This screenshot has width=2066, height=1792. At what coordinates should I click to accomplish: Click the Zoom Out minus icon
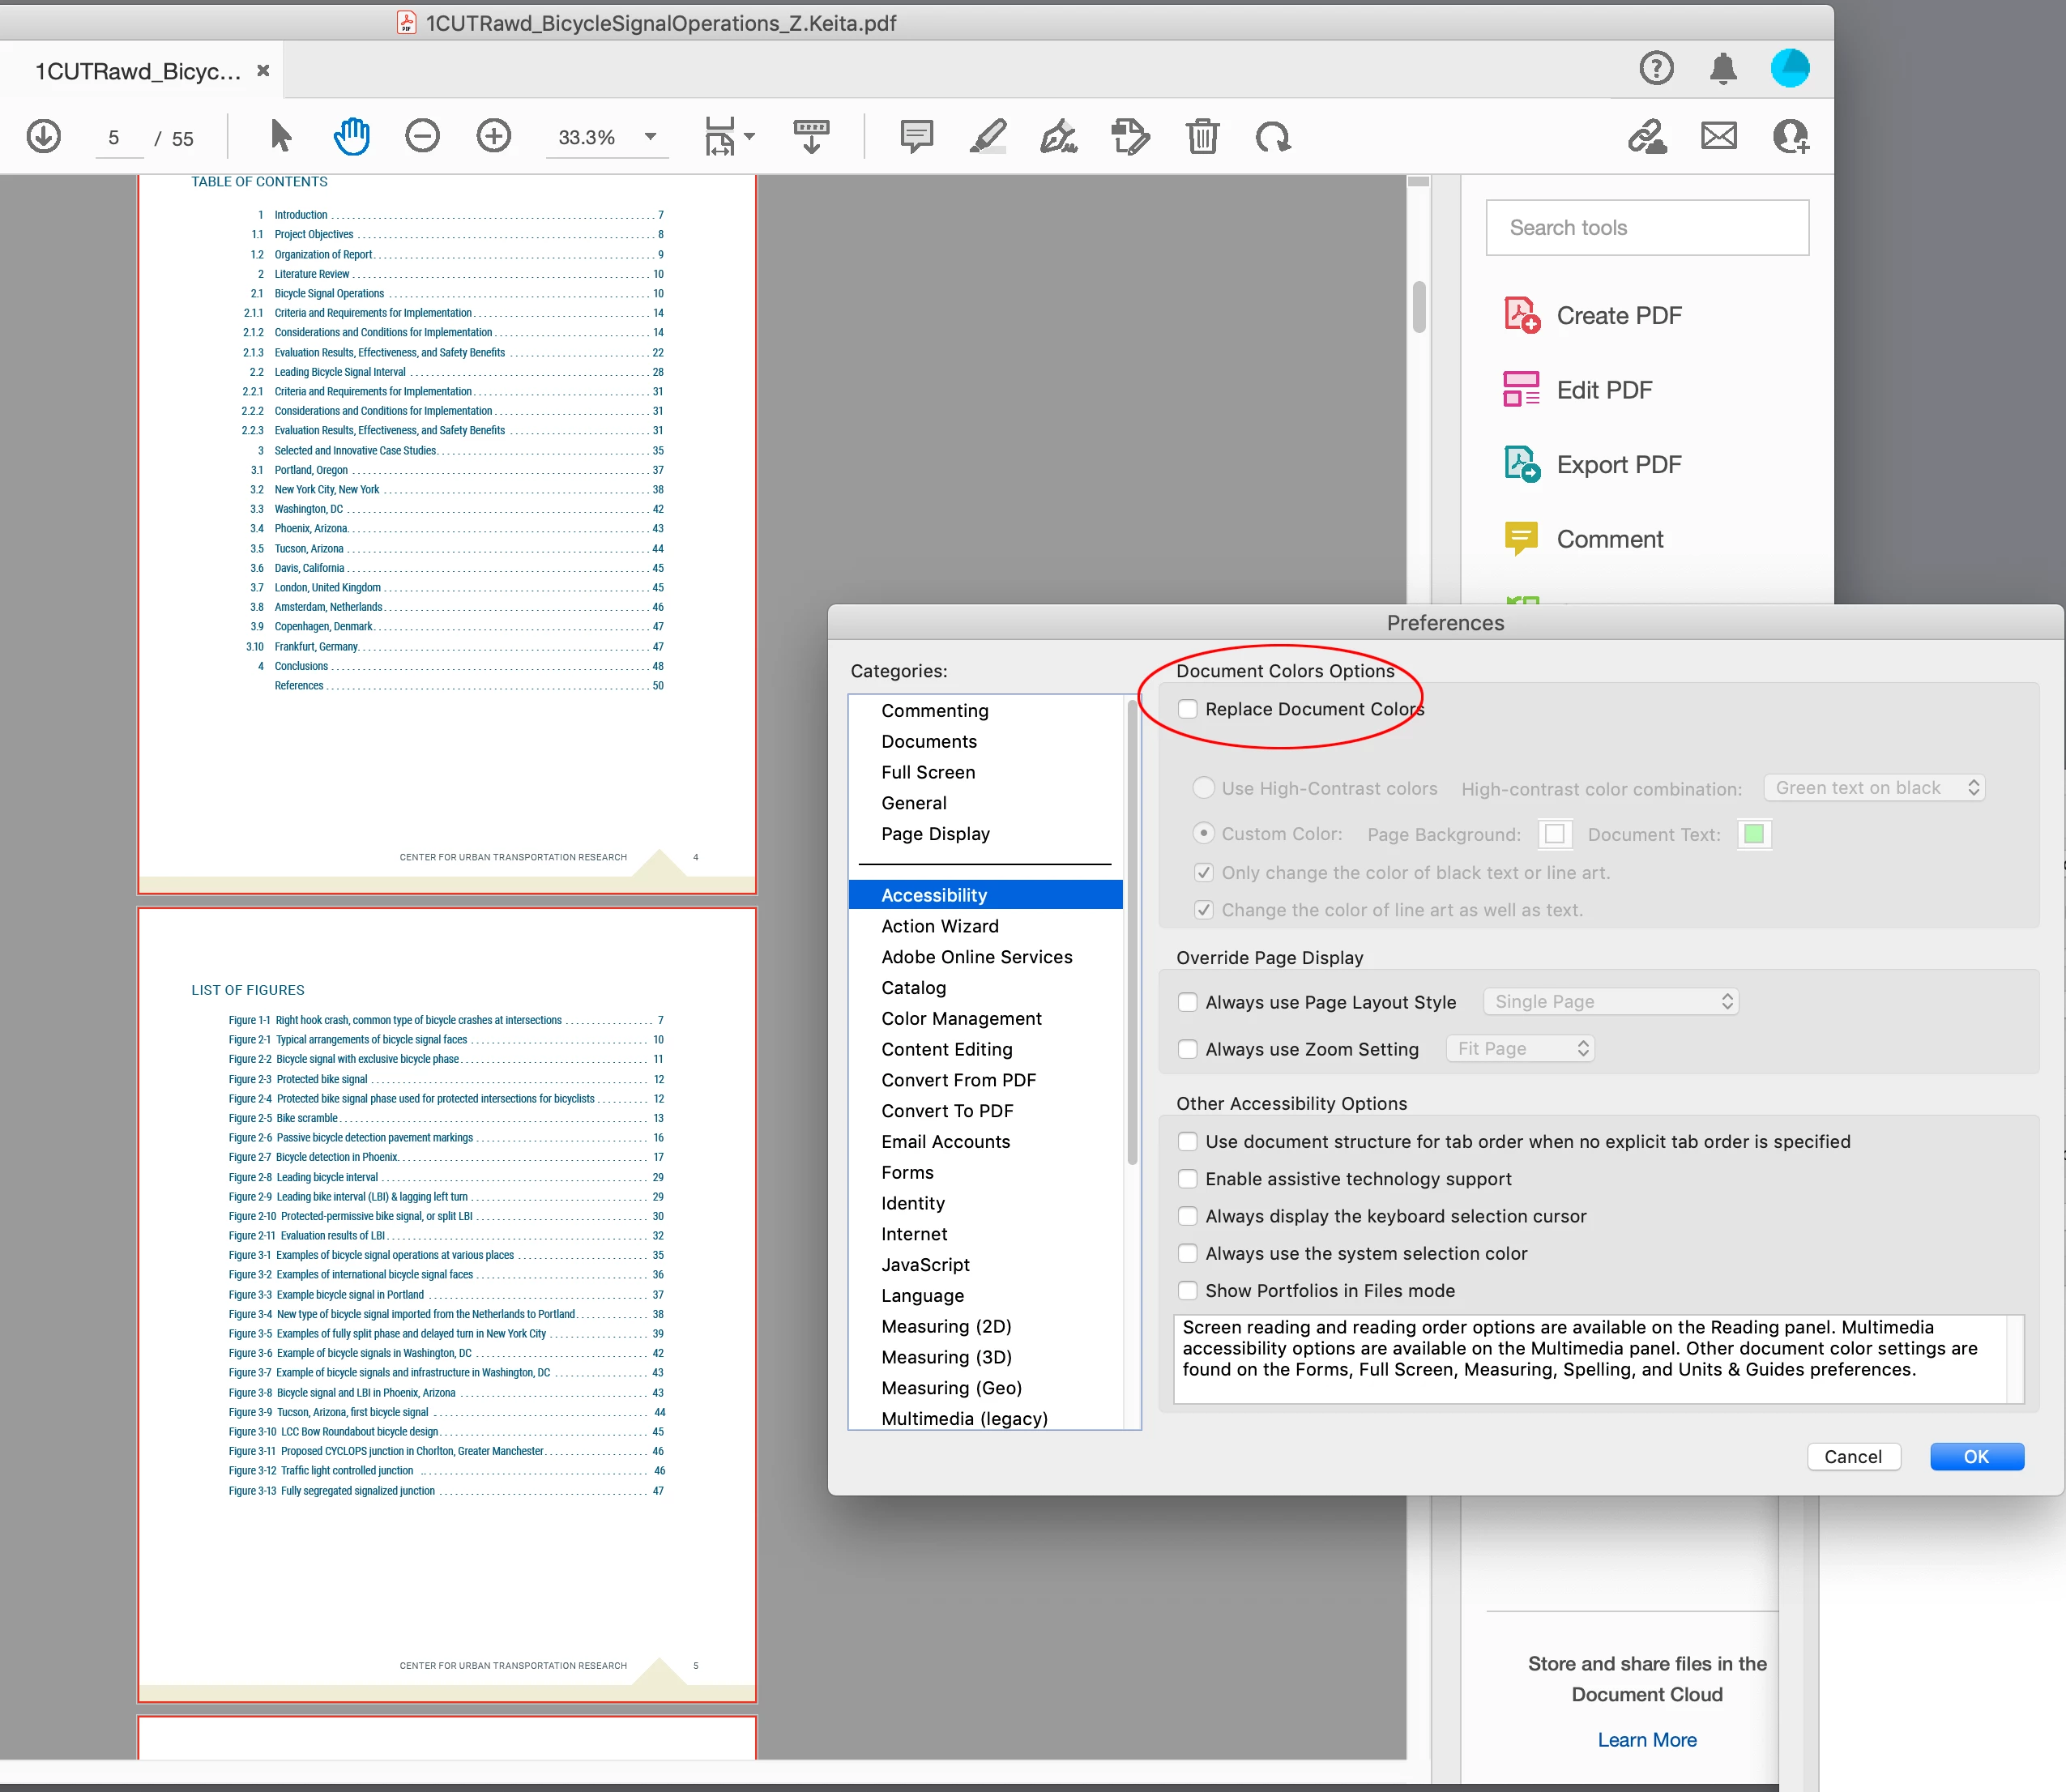click(x=422, y=136)
